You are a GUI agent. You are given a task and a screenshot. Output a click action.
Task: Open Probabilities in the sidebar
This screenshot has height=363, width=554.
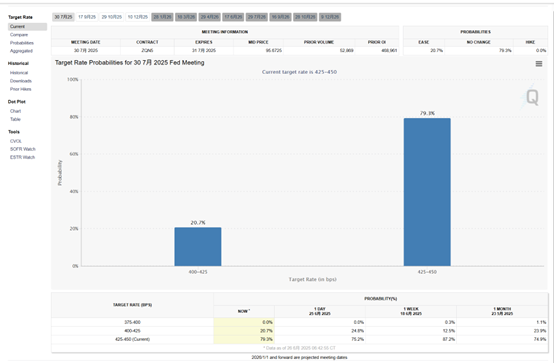22,43
